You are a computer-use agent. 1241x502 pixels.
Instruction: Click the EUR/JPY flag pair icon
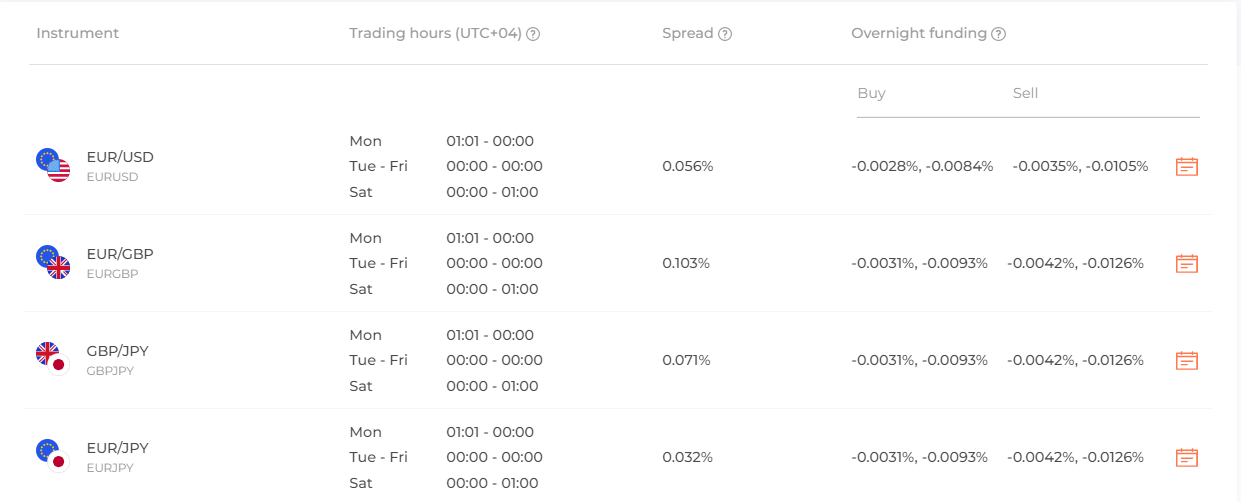pyautogui.click(x=51, y=455)
